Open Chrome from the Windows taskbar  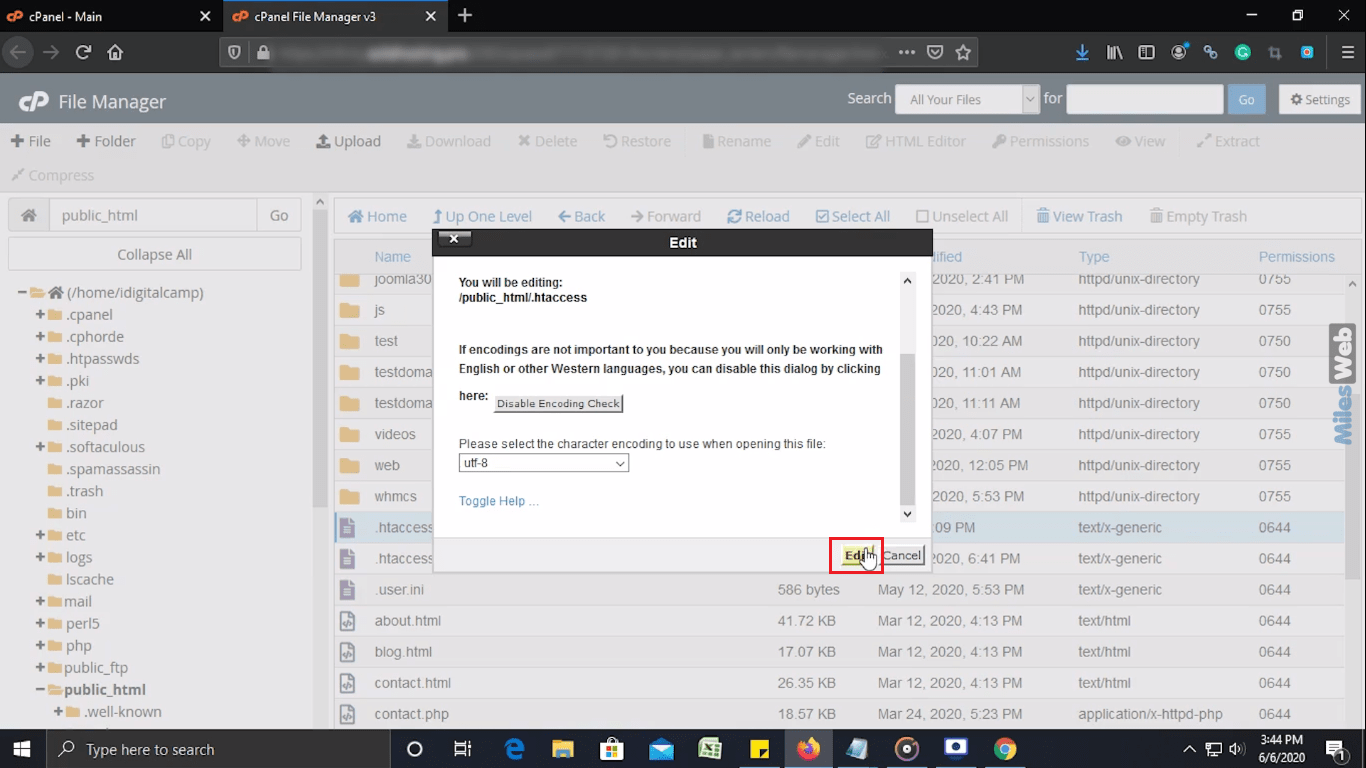click(1005, 749)
